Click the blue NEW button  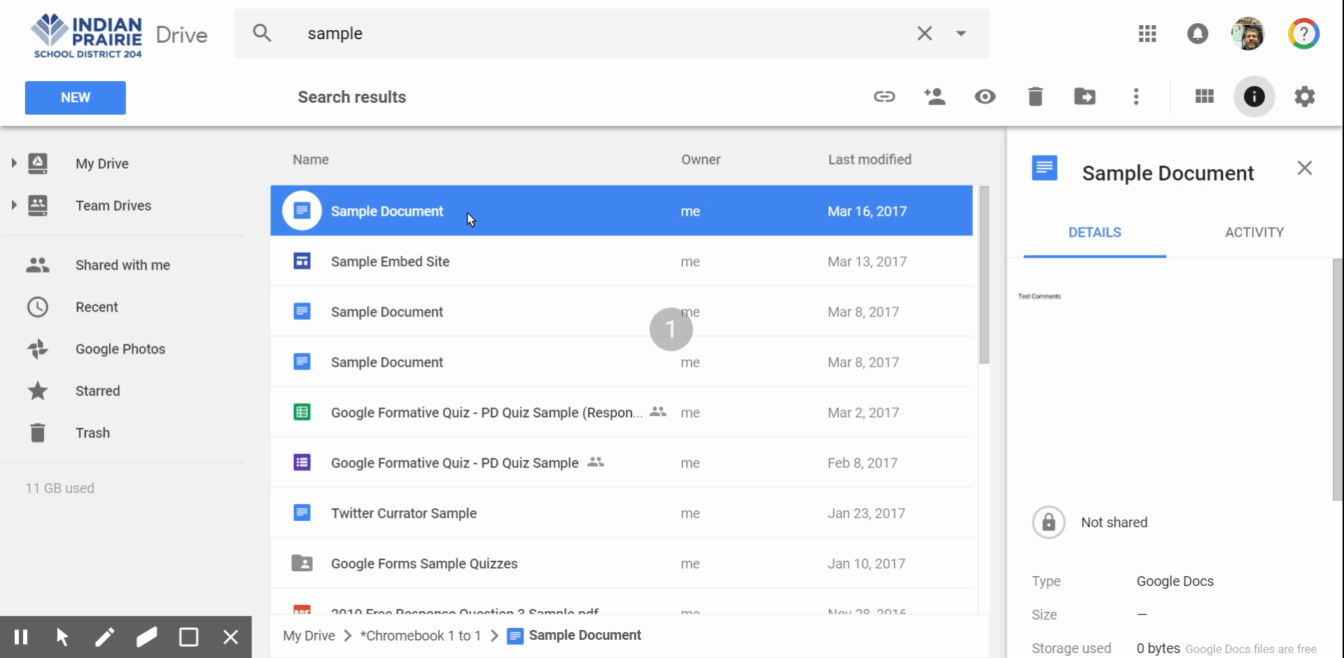(x=75, y=97)
